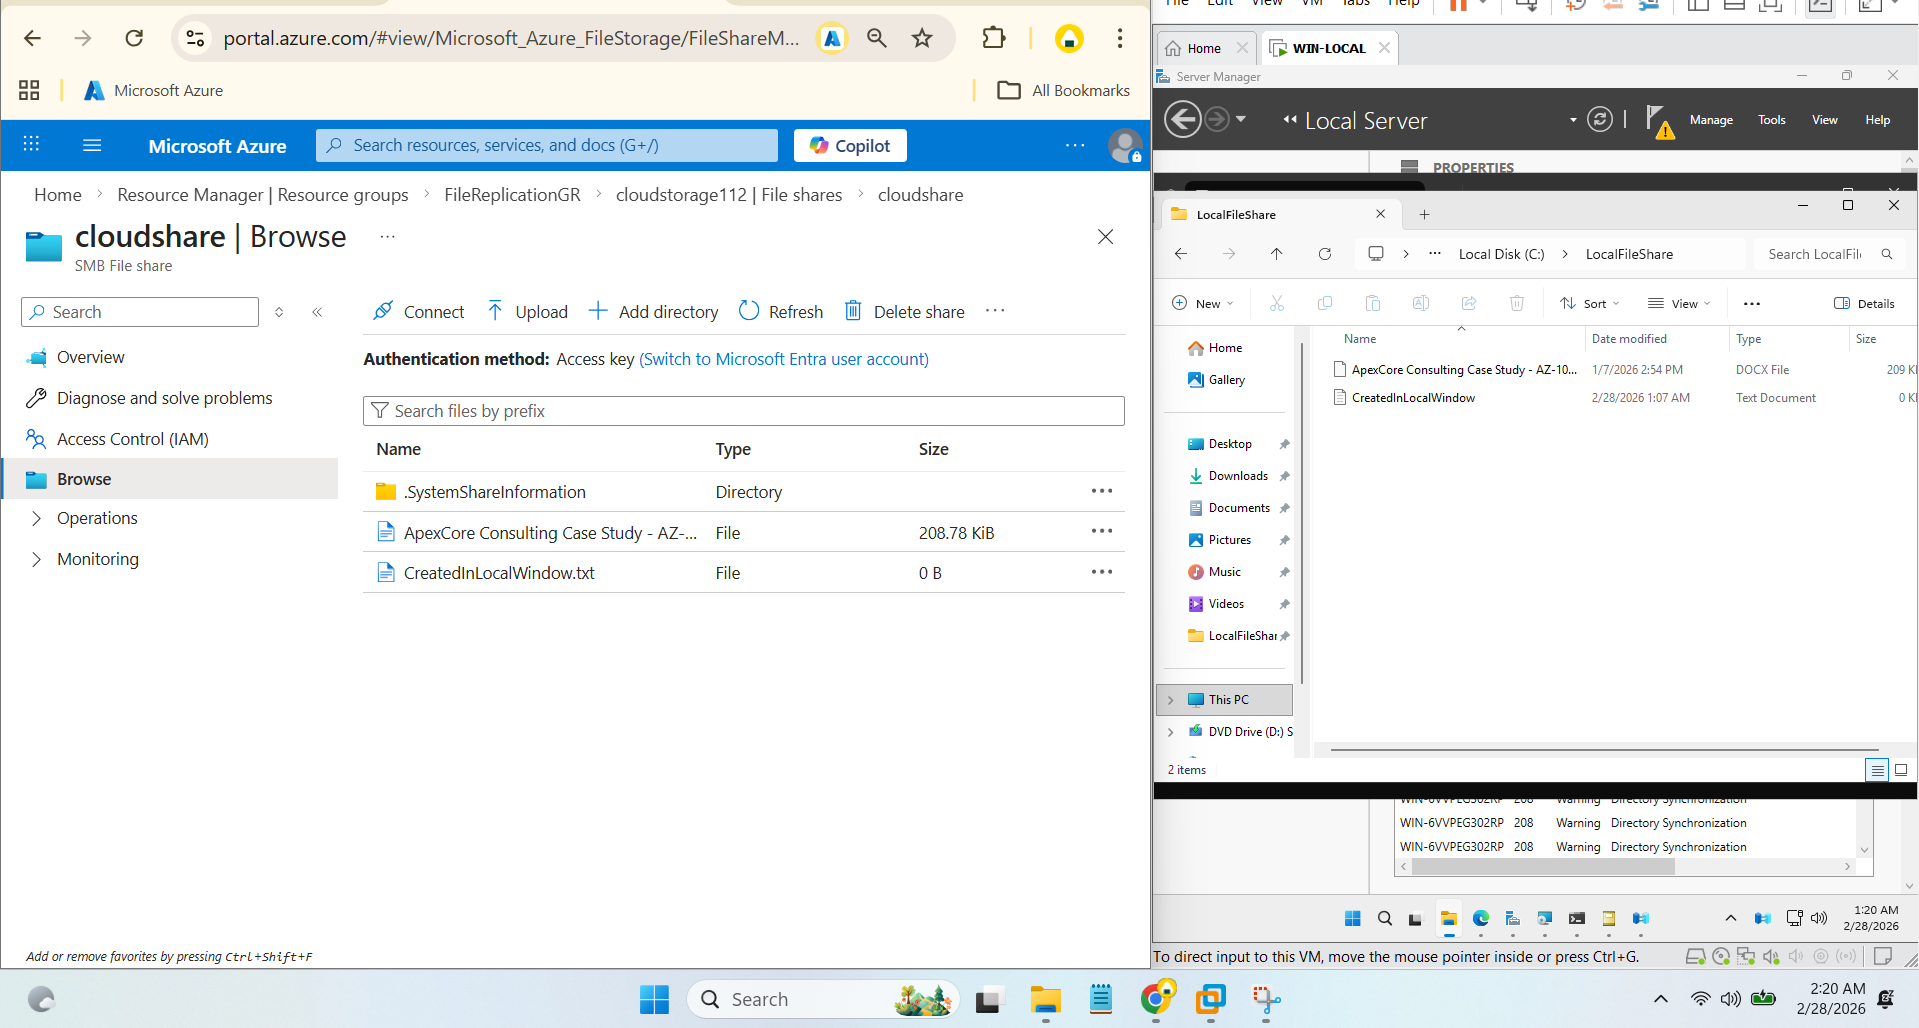Click the VM taskbar Start button
Screen dimensions: 1919x1028
point(1353,918)
